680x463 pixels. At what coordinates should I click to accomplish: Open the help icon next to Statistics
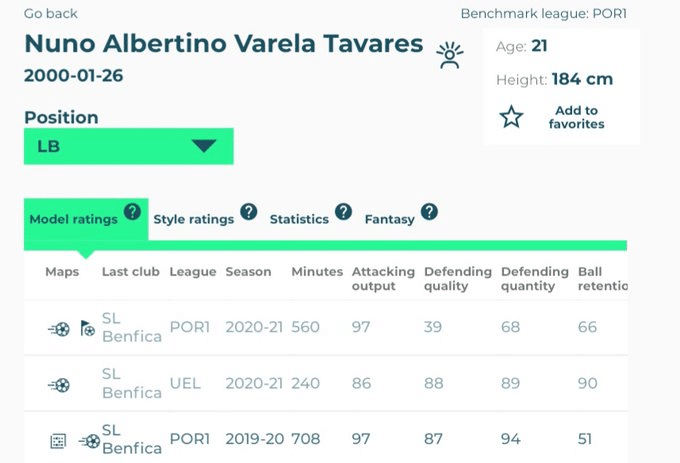(x=343, y=212)
